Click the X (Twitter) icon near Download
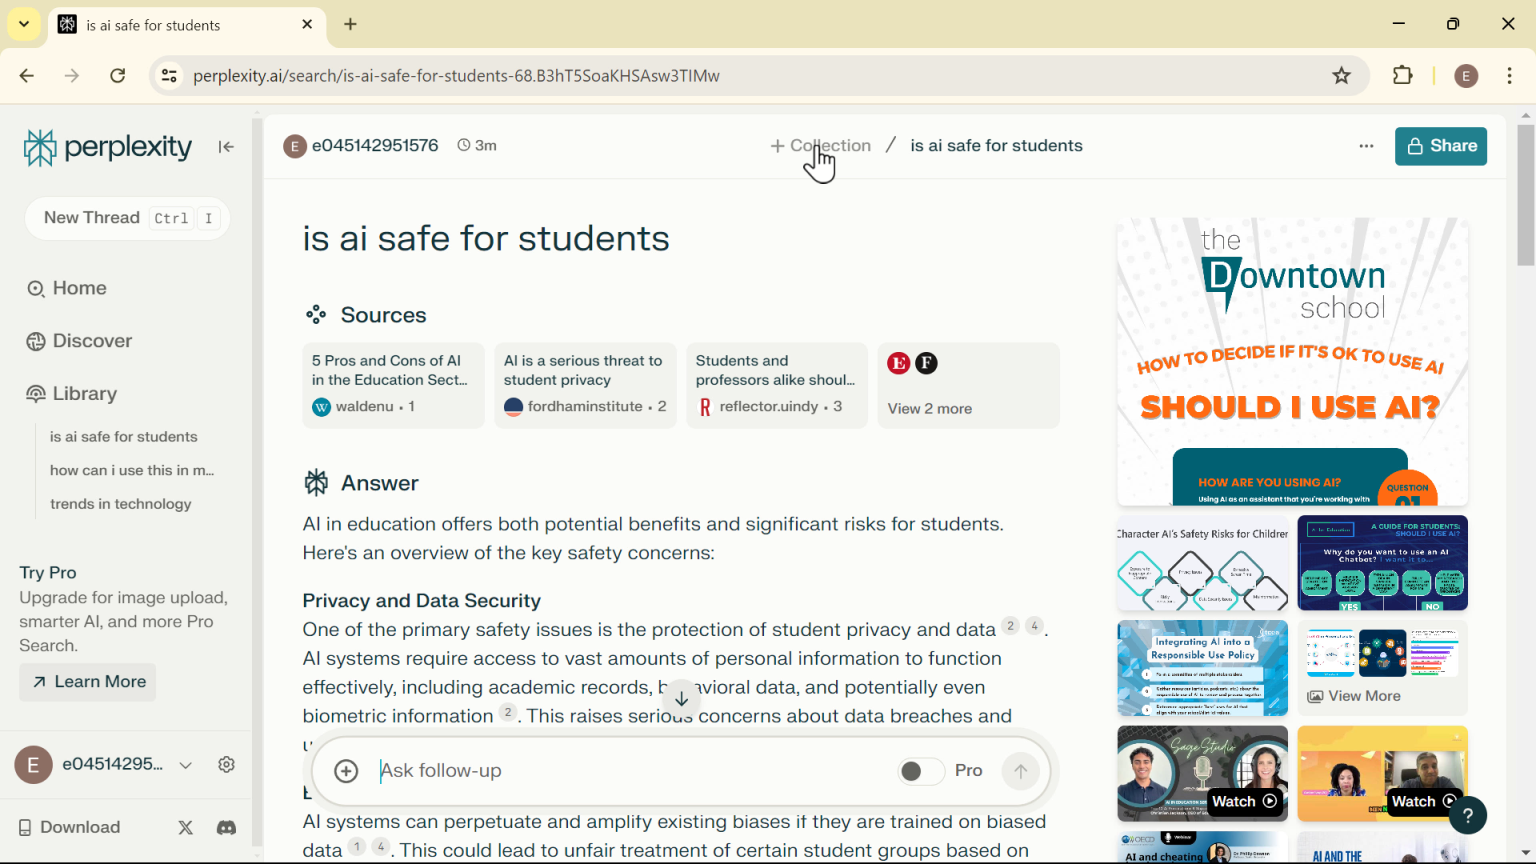Viewport: 1536px width, 864px height. pos(185,828)
